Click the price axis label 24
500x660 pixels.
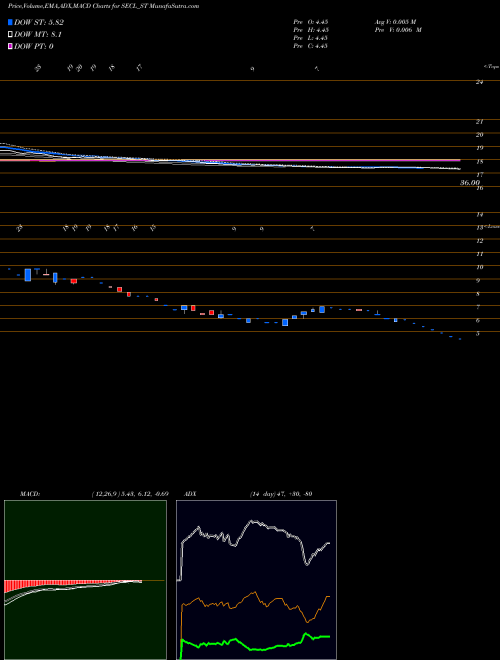479,82
